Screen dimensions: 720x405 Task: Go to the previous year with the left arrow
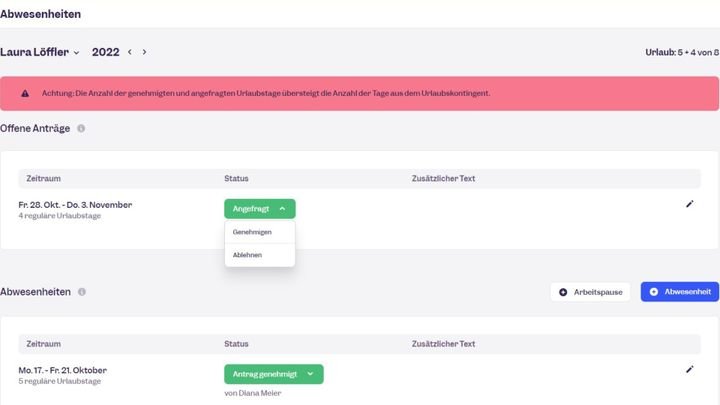point(129,52)
